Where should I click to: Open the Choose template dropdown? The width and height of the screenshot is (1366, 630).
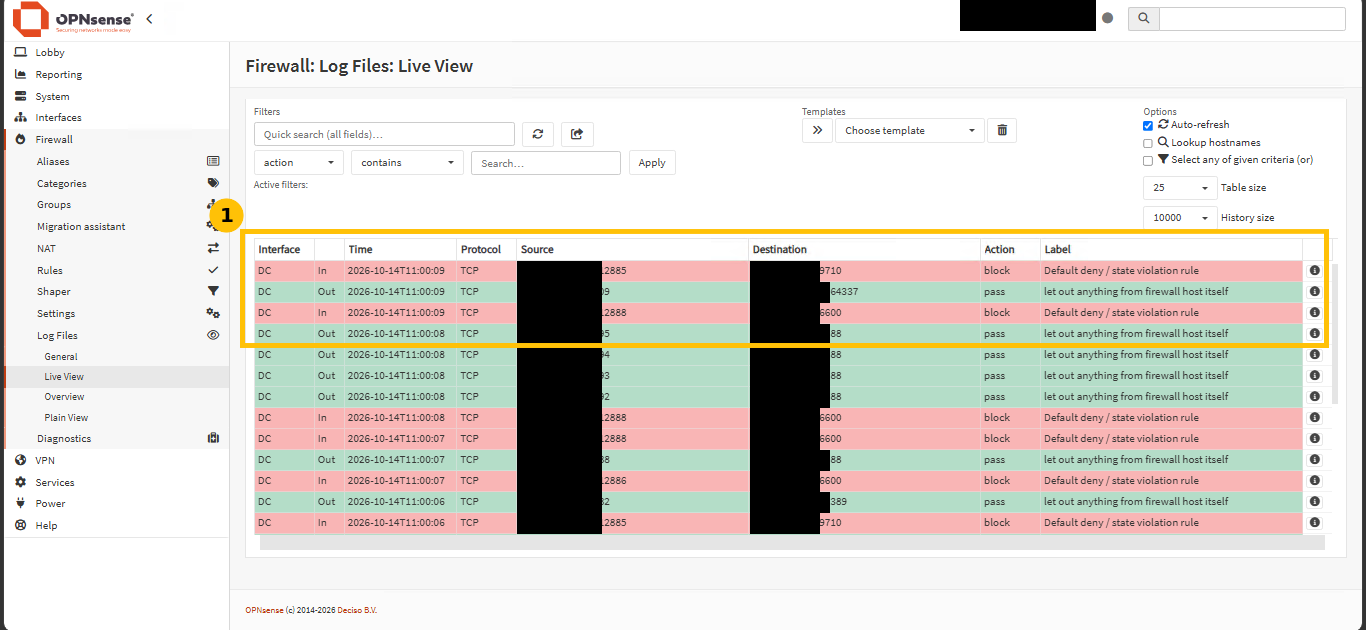click(x=910, y=130)
